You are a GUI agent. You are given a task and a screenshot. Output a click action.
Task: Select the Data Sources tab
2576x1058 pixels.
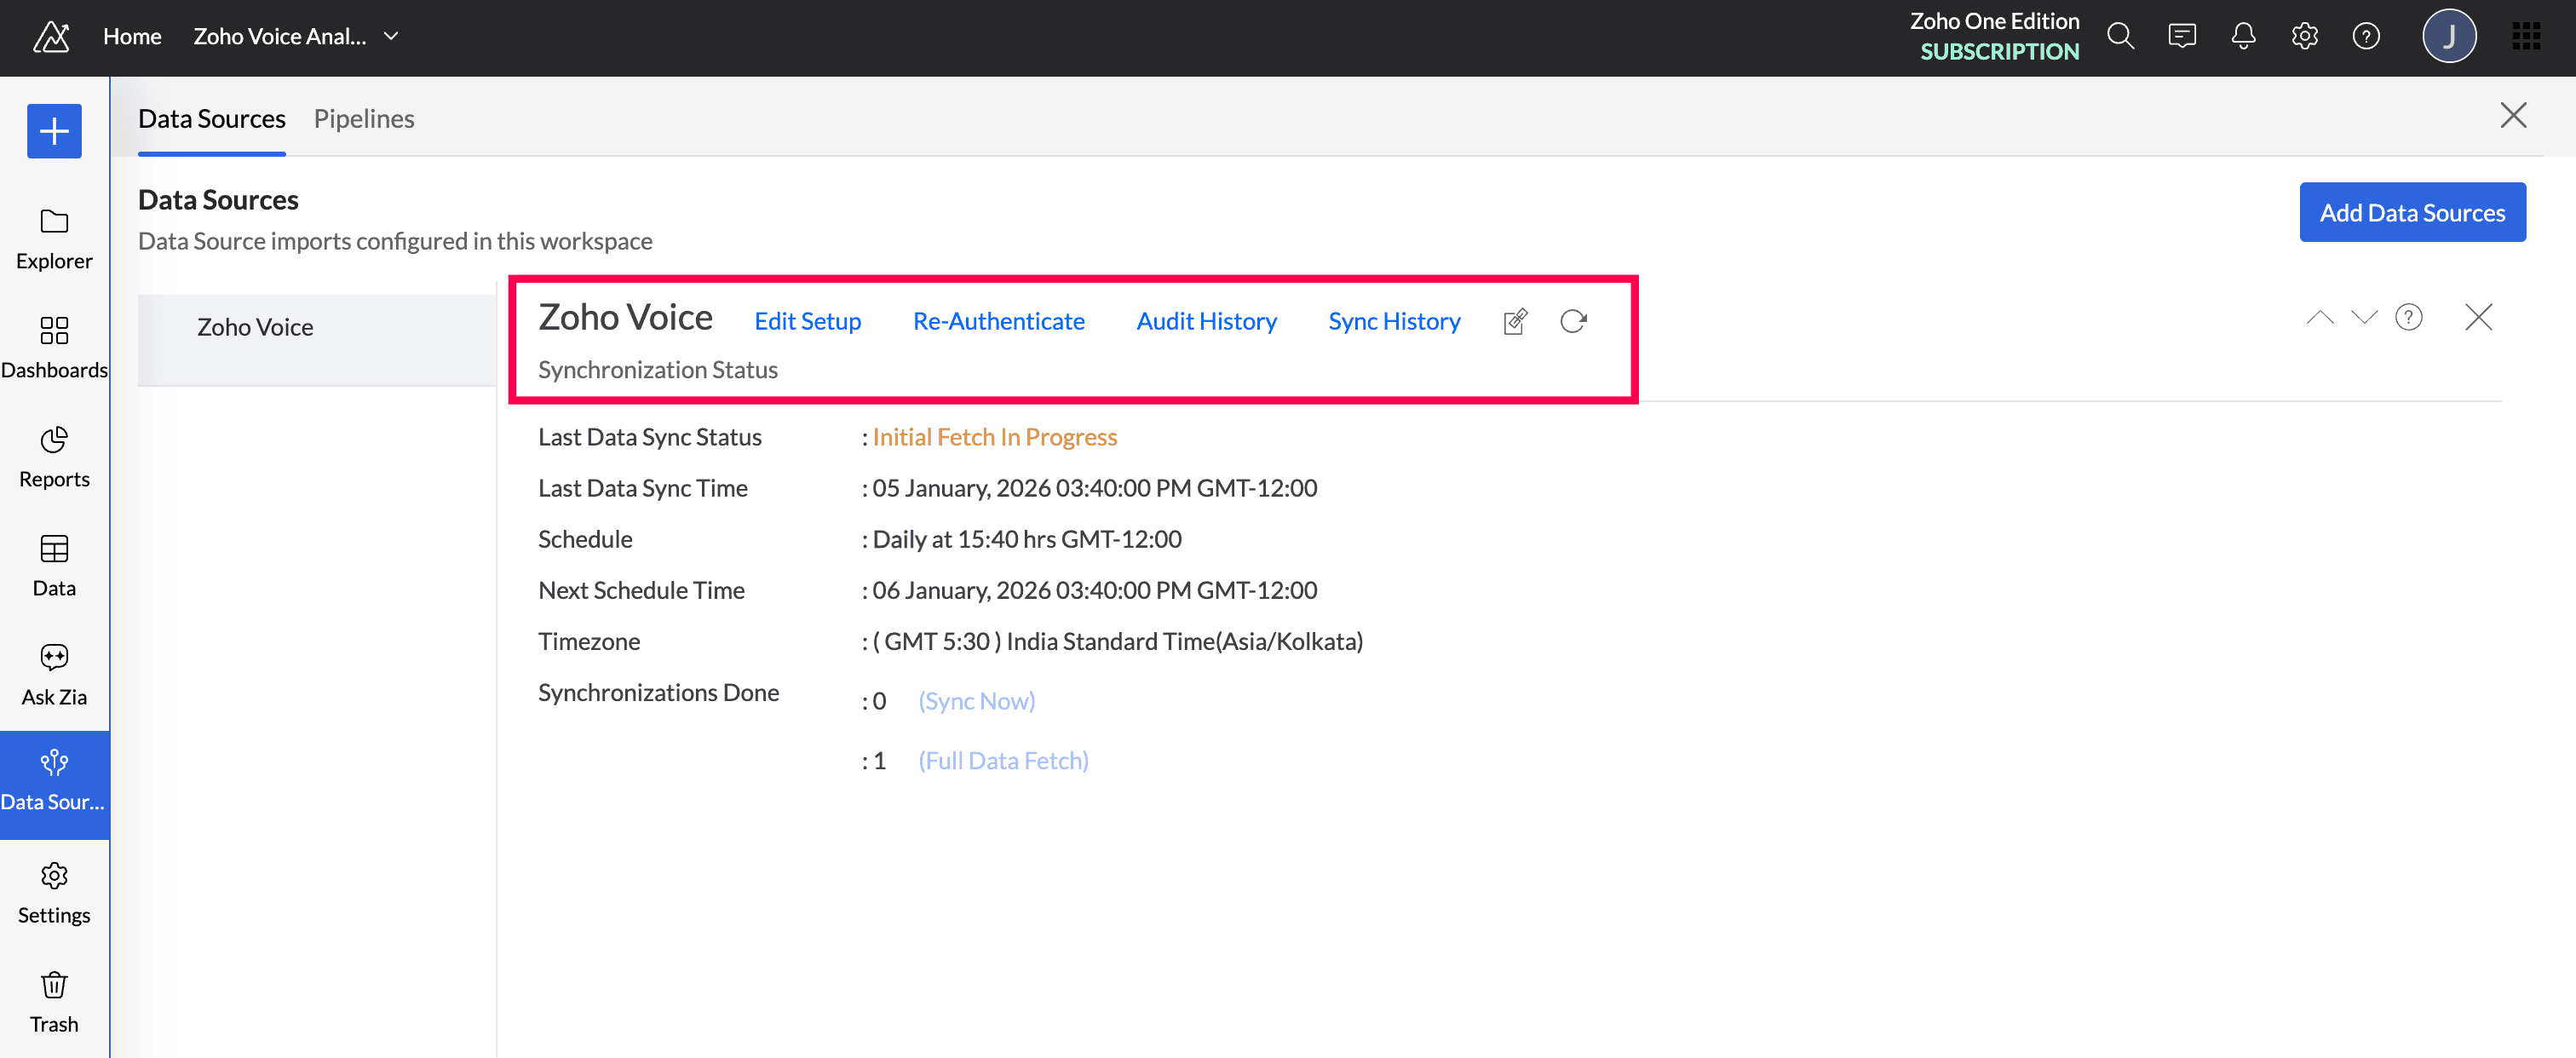[x=212, y=119]
